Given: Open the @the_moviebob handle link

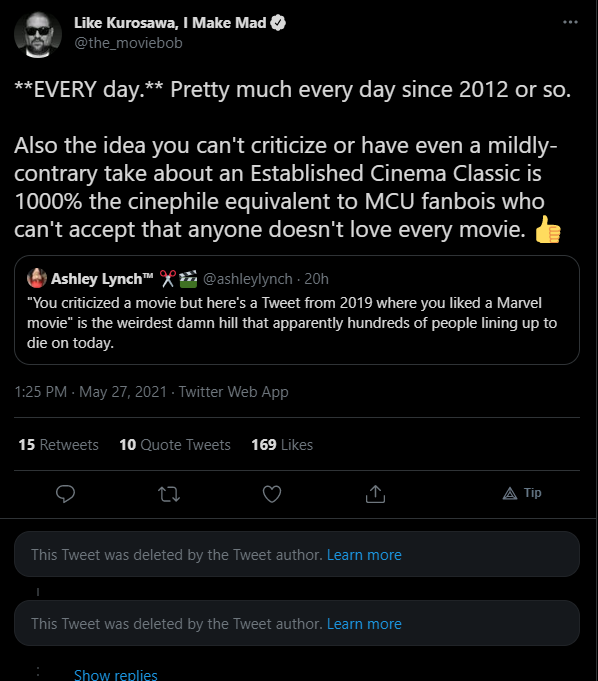Looking at the screenshot, I should [x=128, y=43].
